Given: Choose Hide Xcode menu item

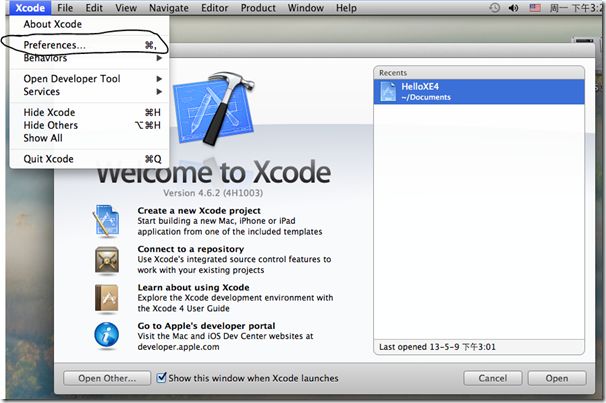Looking at the screenshot, I should (x=89, y=112).
